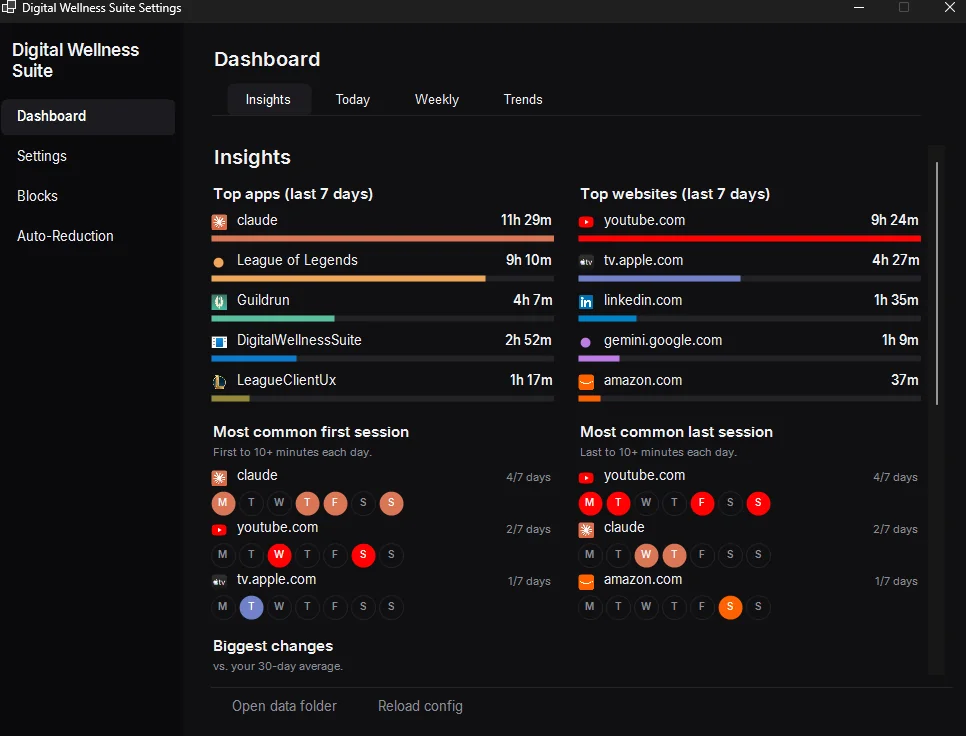Click the gemini.google.com purple dot icon
The height and width of the screenshot is (736, 966).
pyautogui.click(x=586, y=342)
